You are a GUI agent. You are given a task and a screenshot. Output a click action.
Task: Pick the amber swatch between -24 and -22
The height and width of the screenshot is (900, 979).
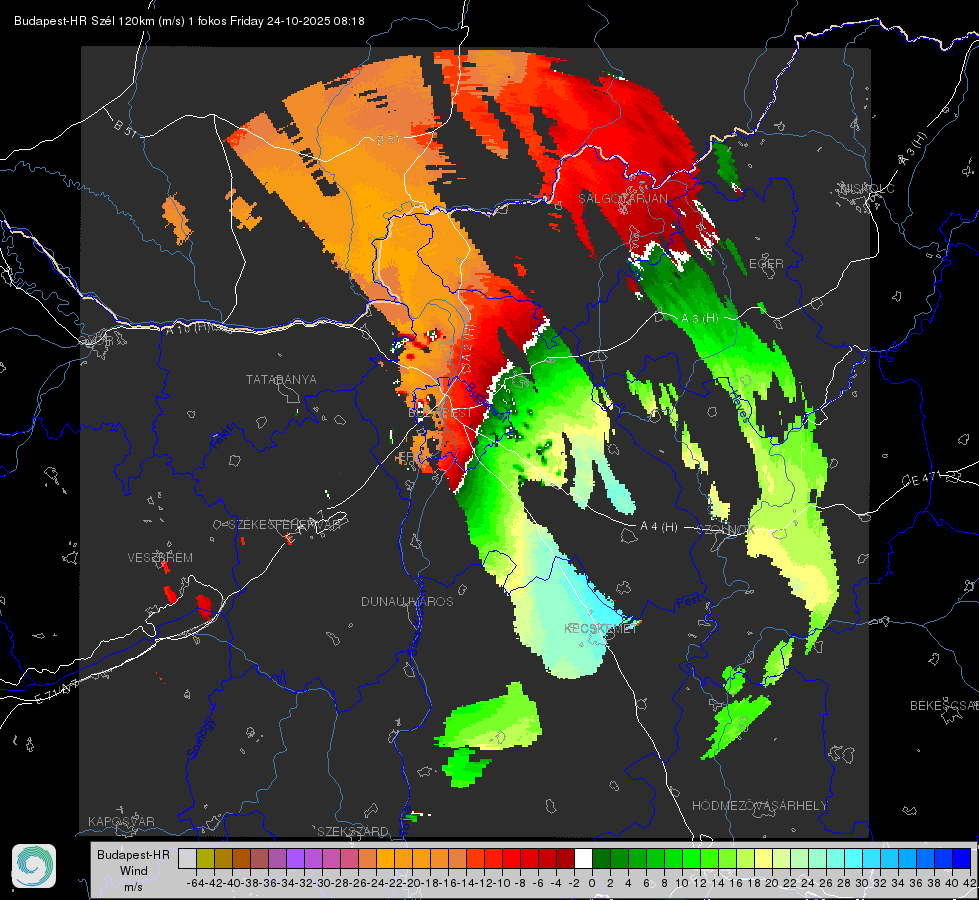coord(385,858)
